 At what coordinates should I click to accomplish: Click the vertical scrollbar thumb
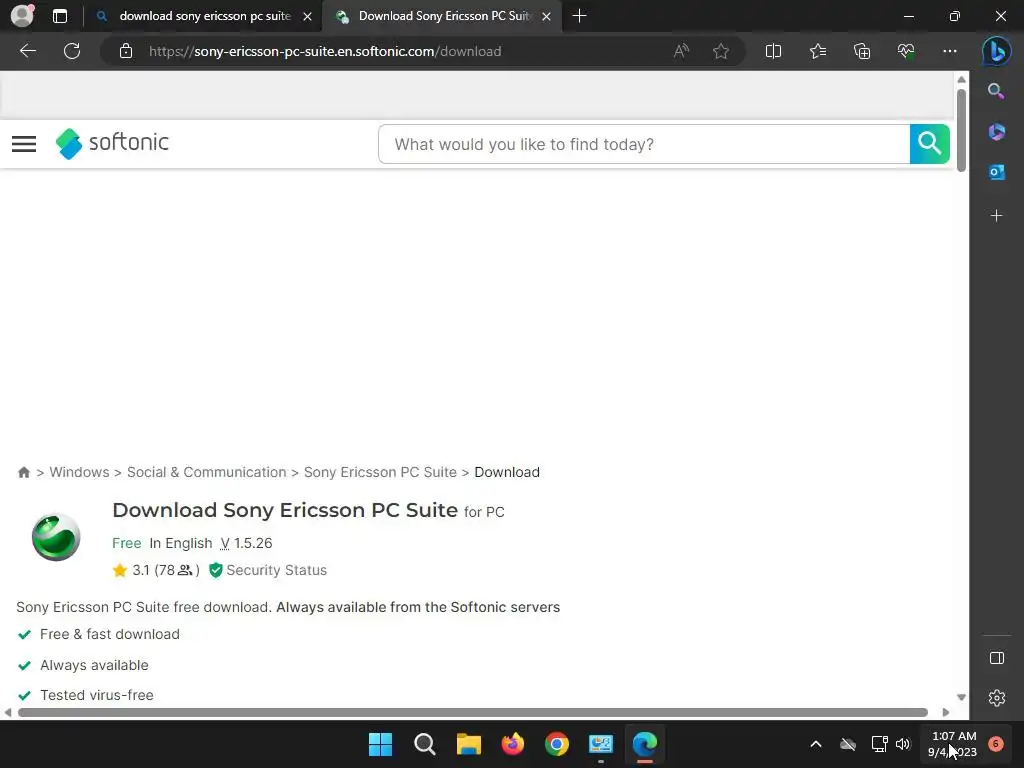[x=961, y=129]
